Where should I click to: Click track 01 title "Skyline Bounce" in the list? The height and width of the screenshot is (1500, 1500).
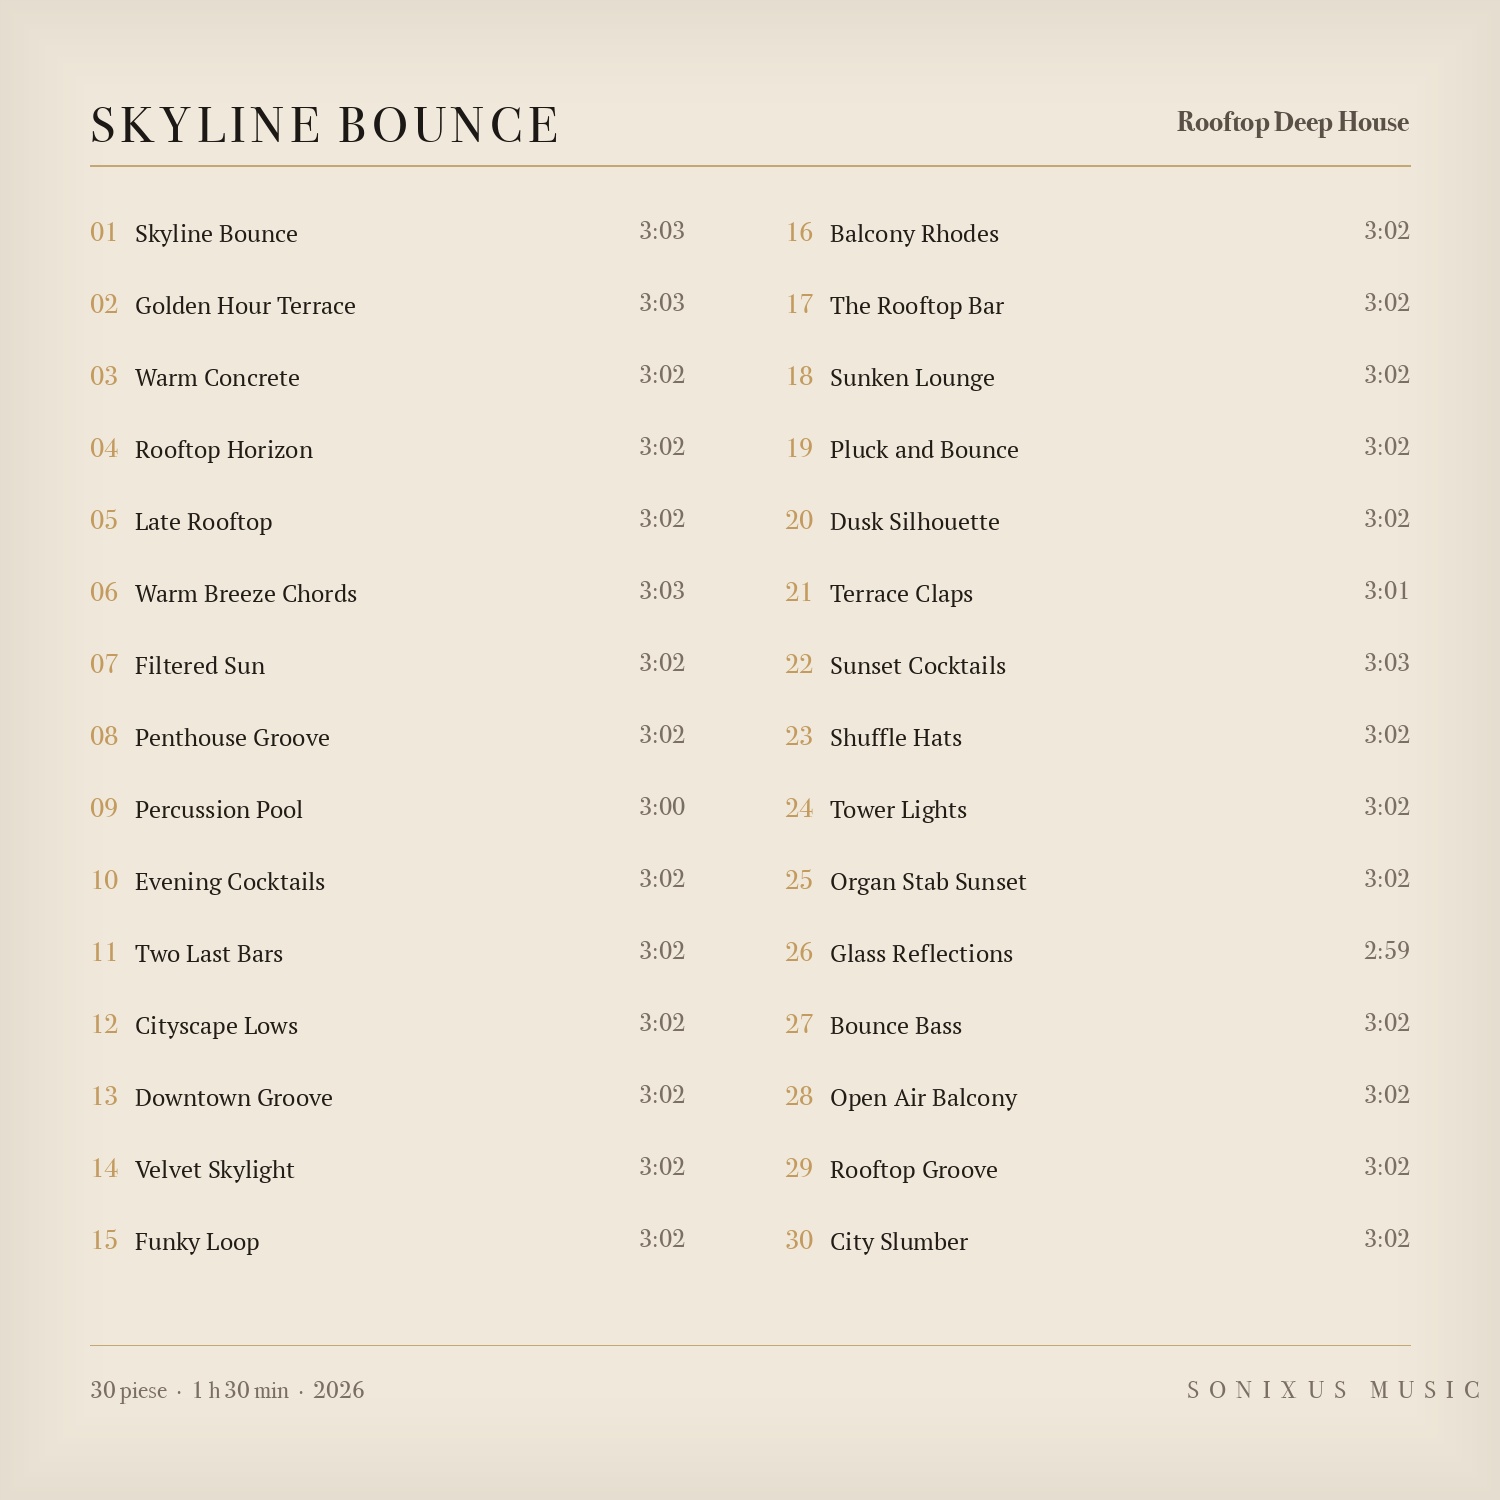(216, 233)
